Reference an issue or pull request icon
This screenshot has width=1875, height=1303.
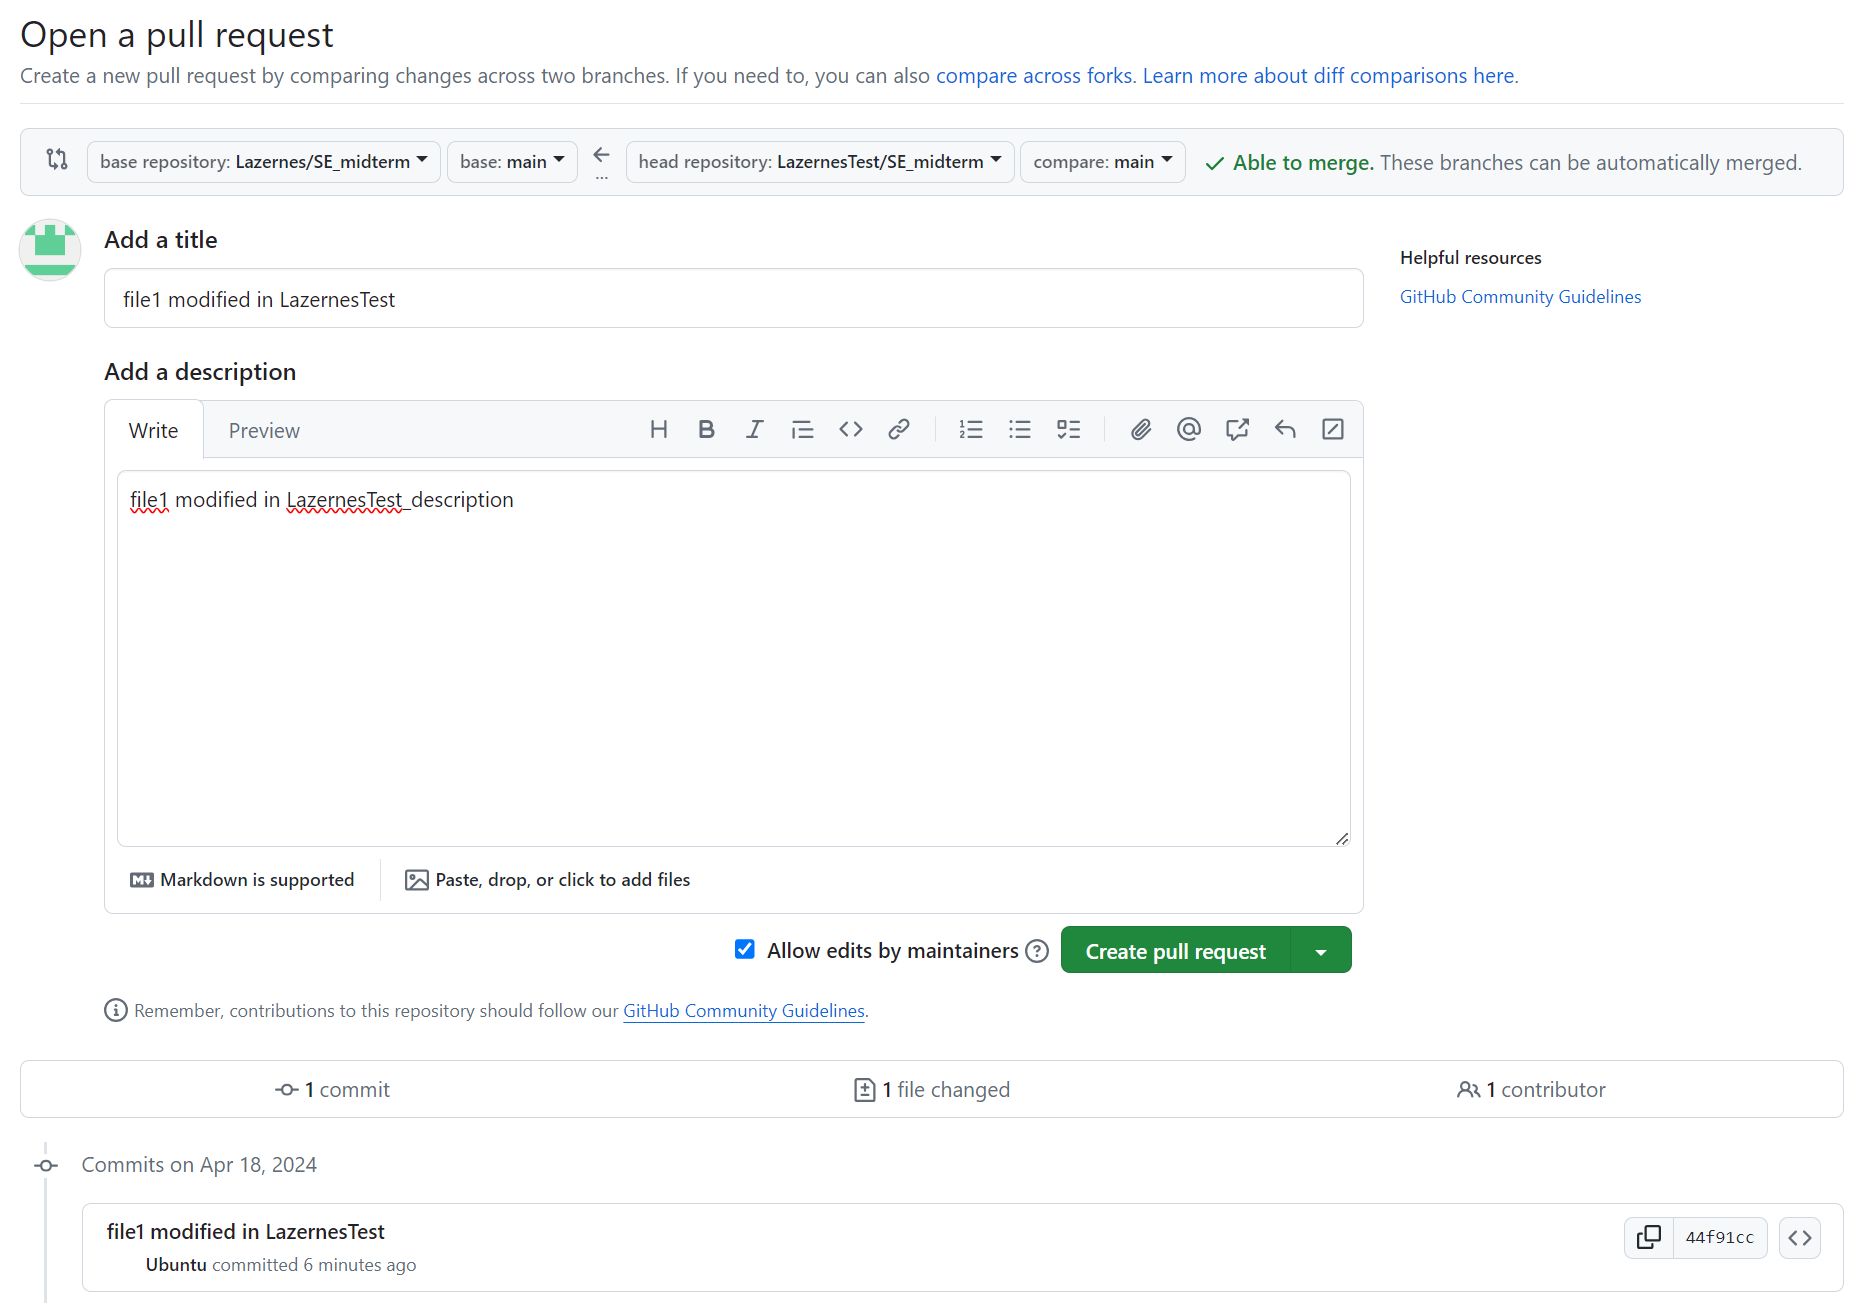click(x=1237, y=430)
